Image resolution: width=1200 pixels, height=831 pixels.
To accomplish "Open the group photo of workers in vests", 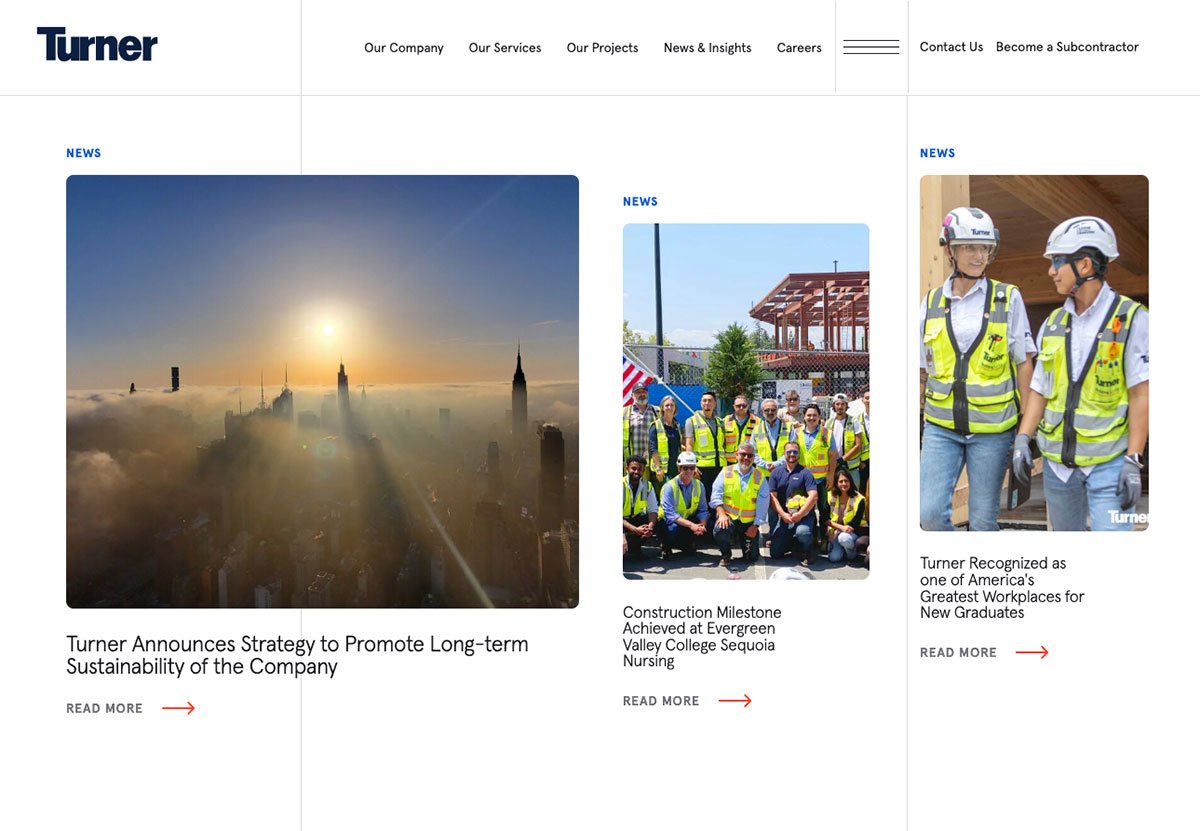I will pyautogui.click(x=746, y=401).
